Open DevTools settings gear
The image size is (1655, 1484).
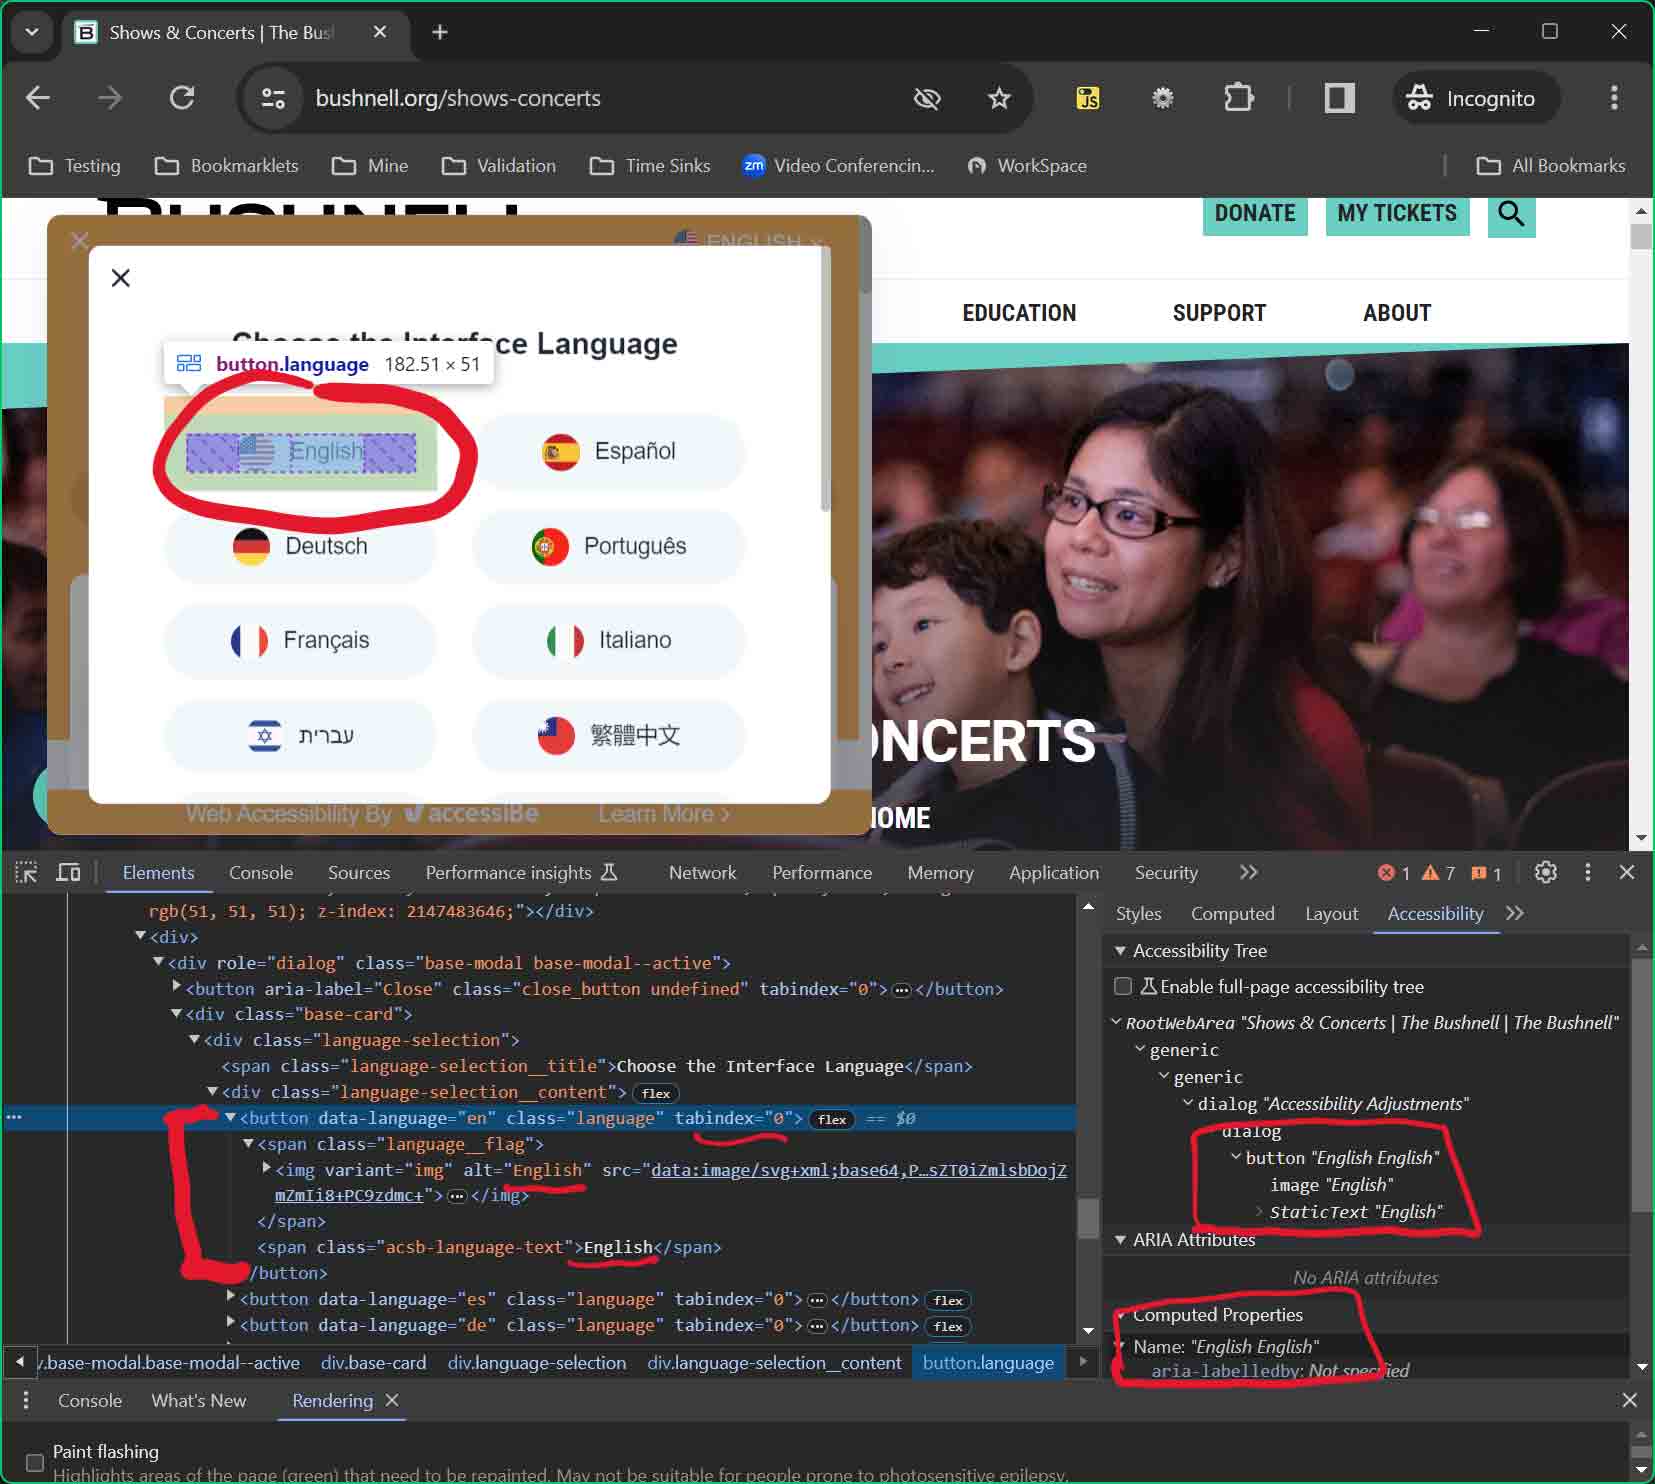coord(1546,872)
